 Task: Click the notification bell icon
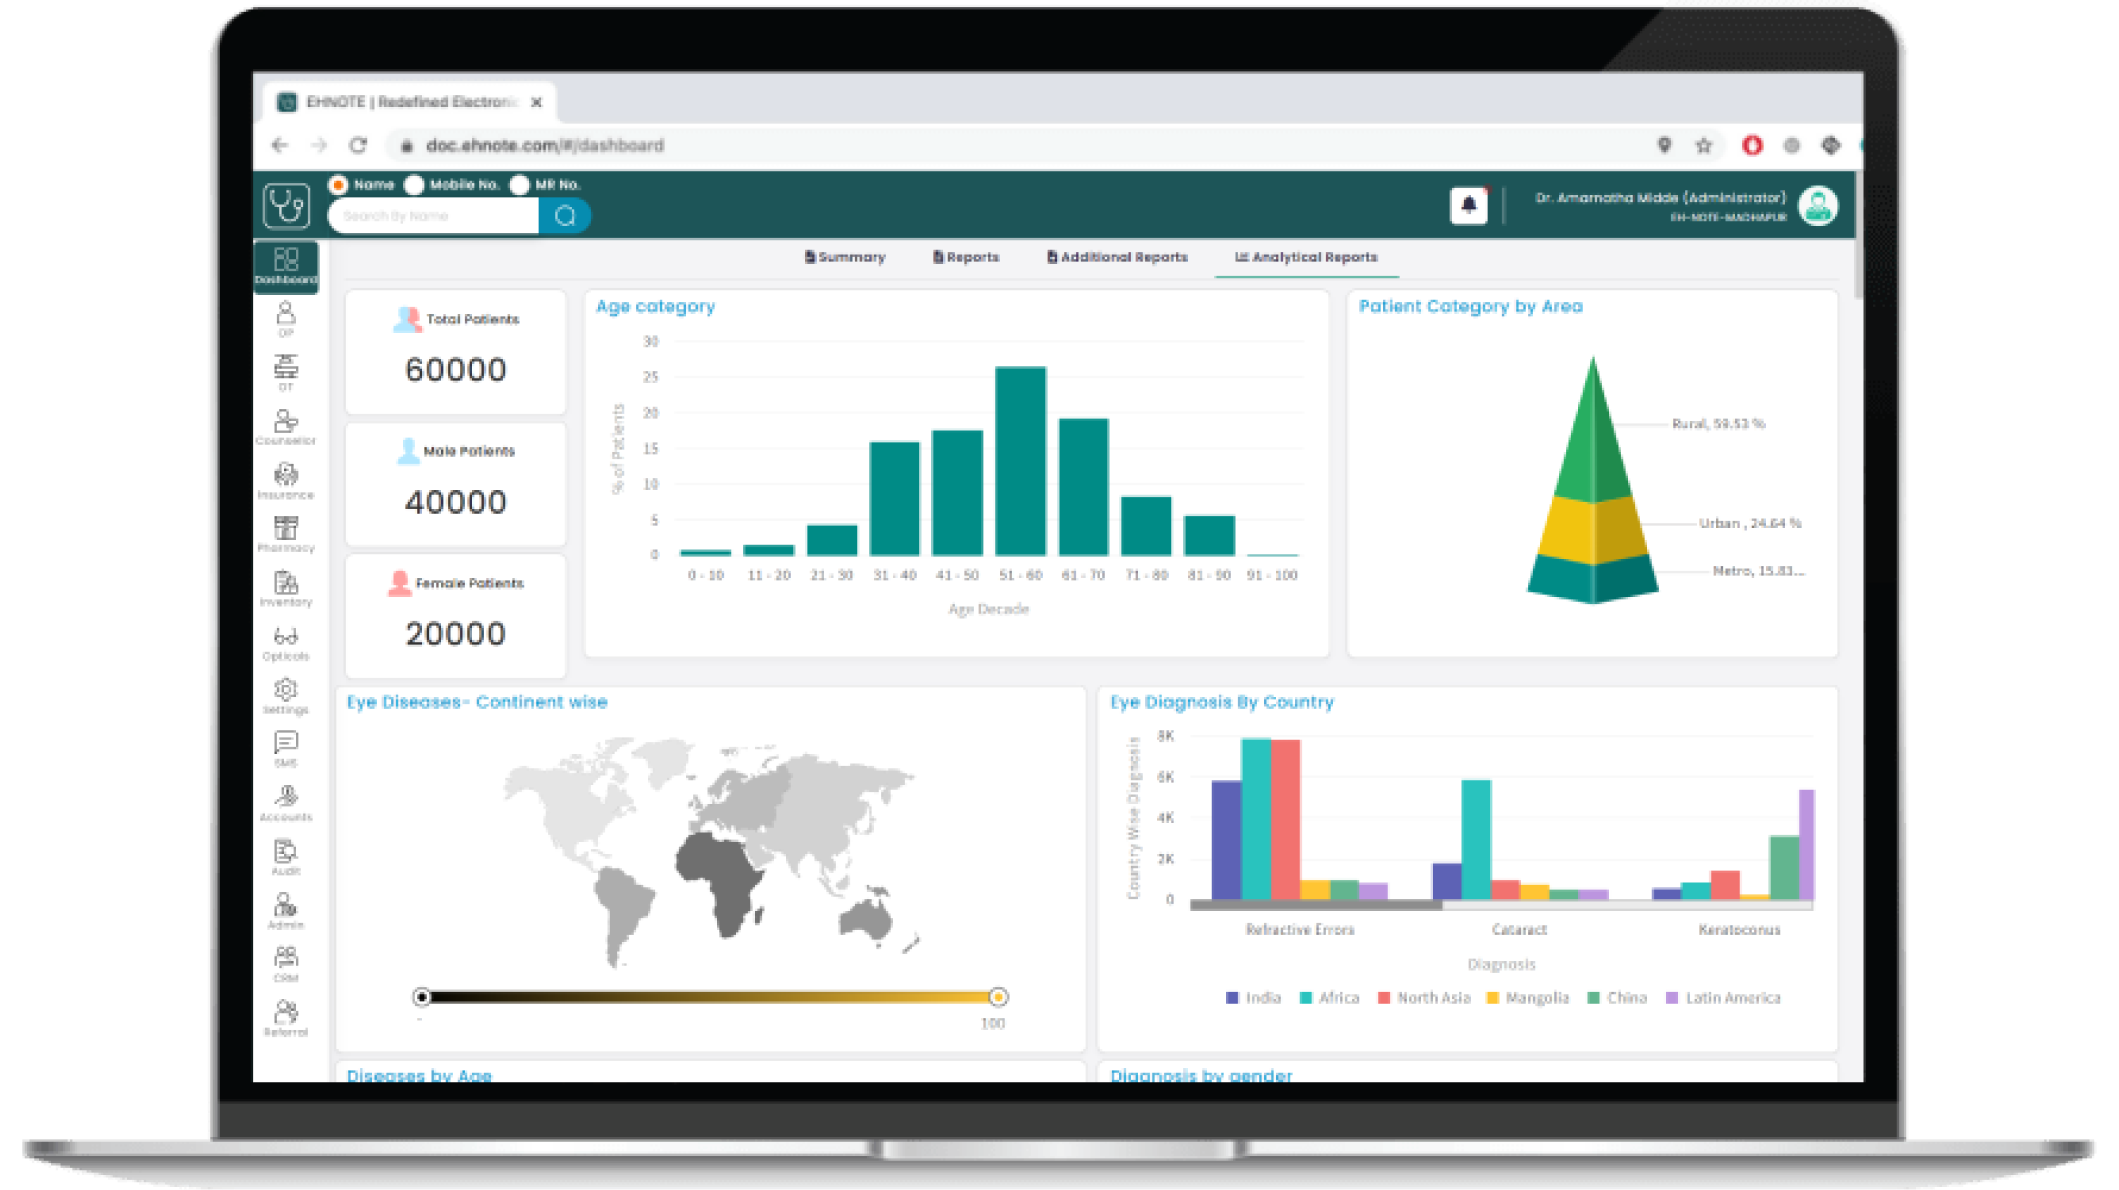click(1469, 204)
